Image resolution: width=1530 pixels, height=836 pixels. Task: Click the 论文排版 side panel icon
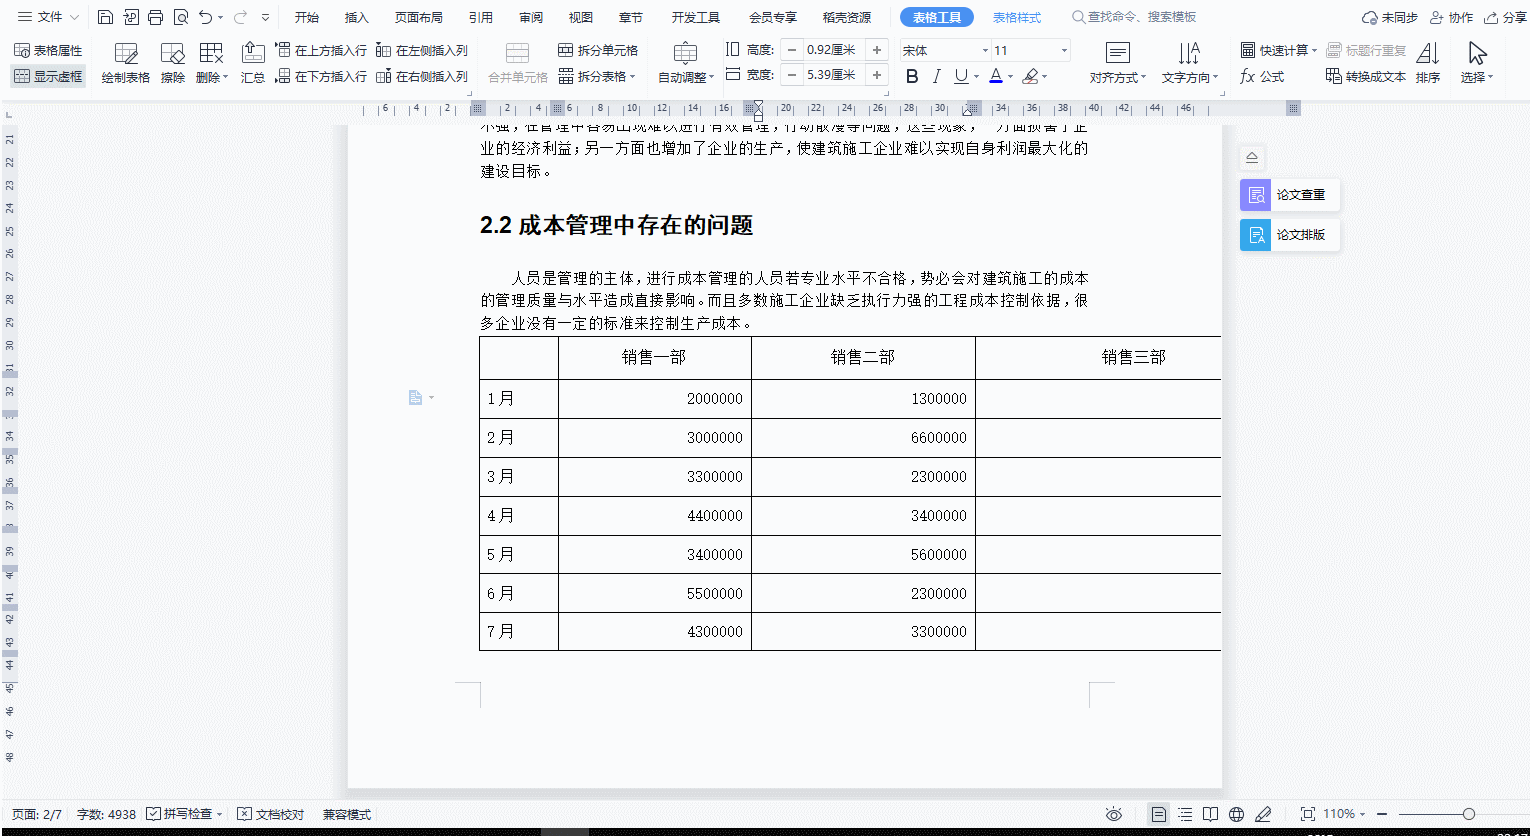tap(1256, 235)
